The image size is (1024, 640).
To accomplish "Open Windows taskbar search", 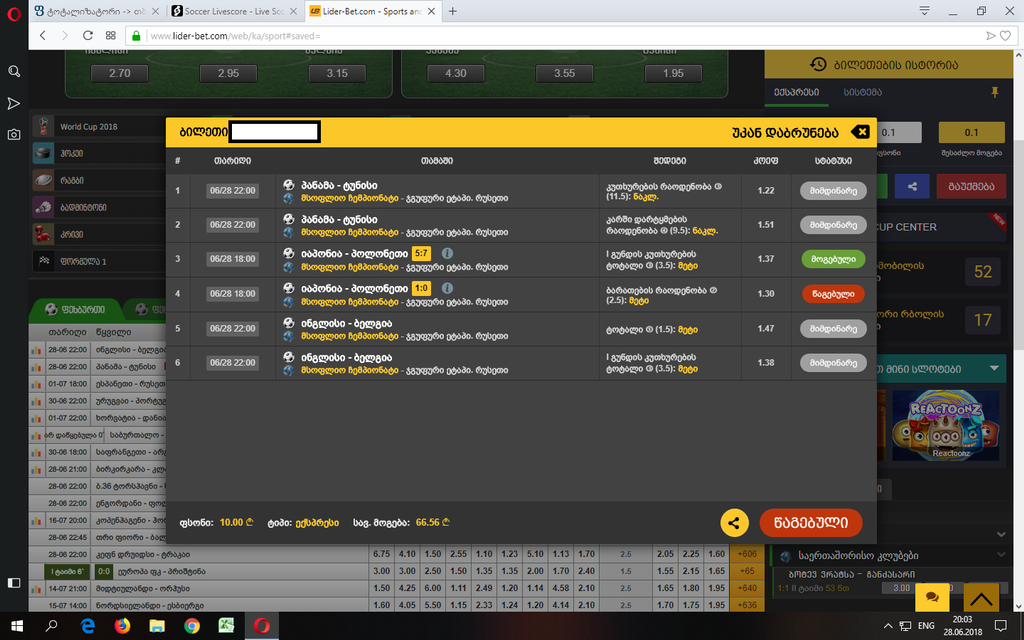I will click(x=52, y=626).
